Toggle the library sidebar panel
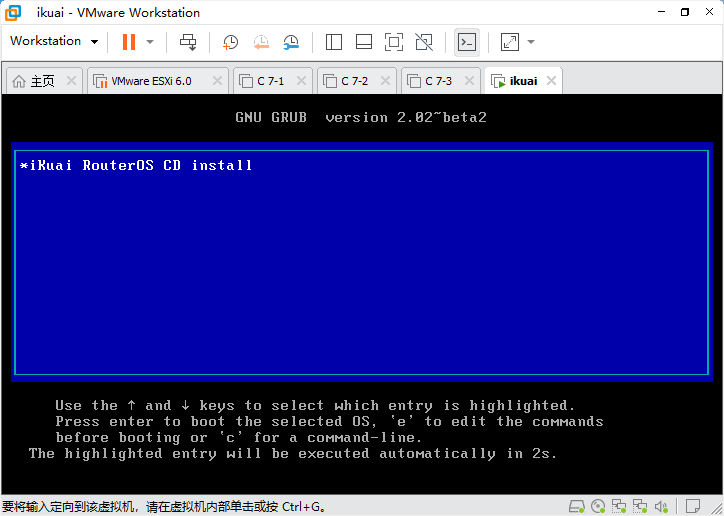Screen dimensions: 724x516 pos(334,42)
